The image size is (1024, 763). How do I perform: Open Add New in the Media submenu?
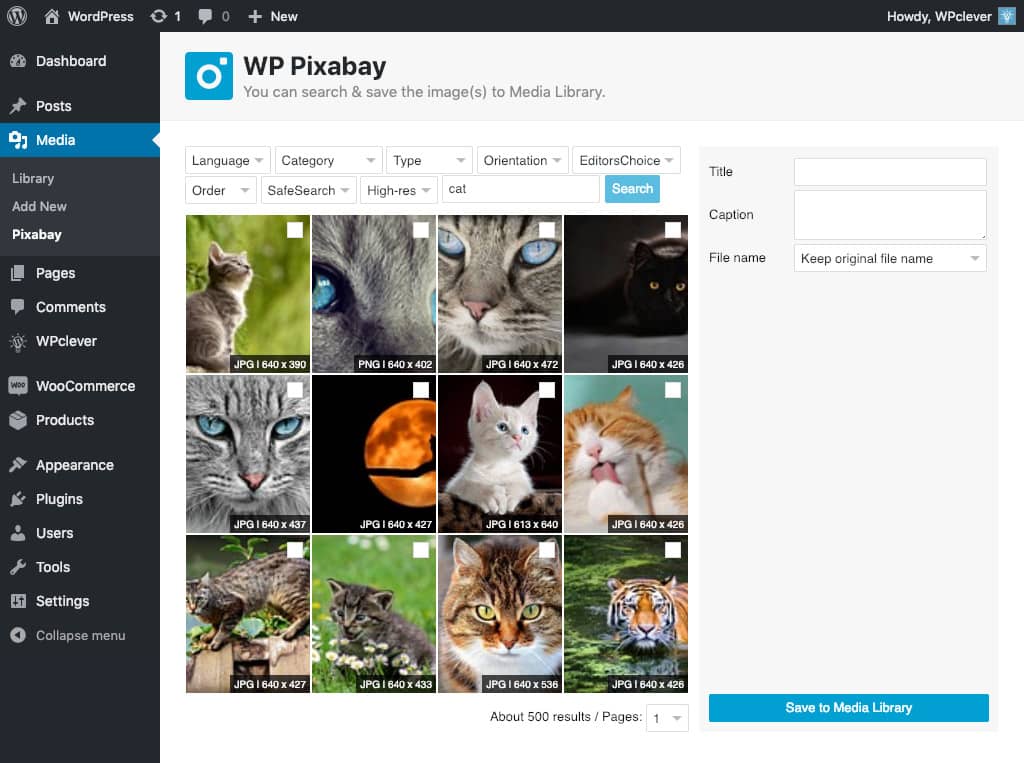(39, 206)
